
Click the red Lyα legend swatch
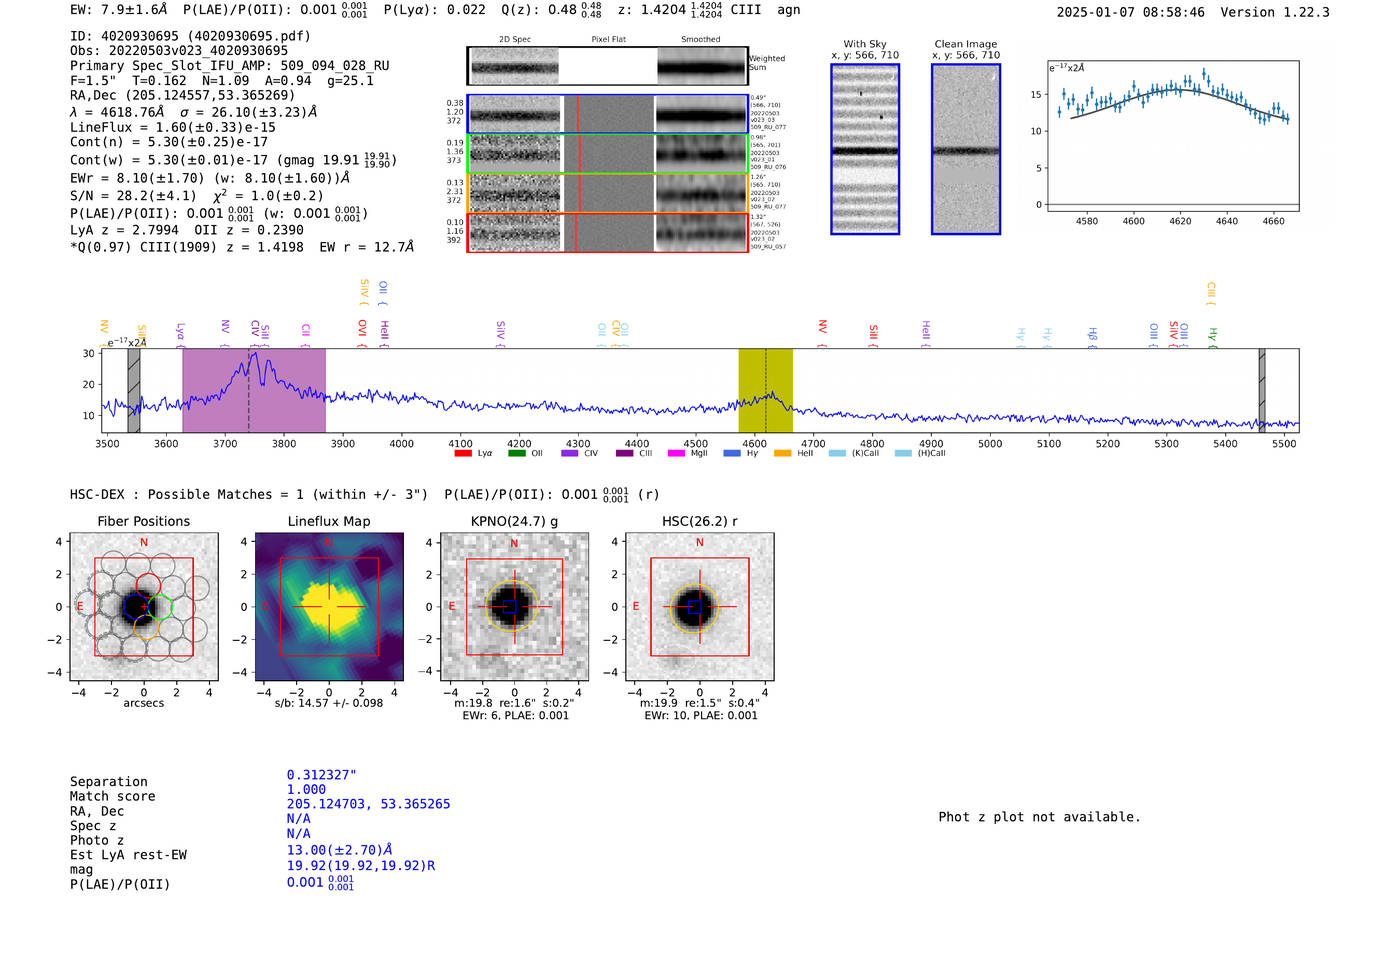pyautogui.click(x=463, y=454)
